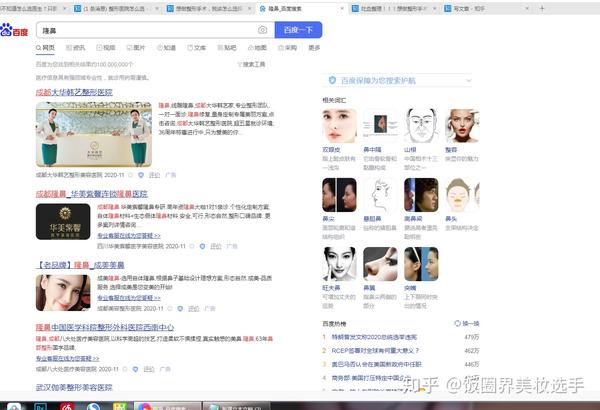Screen dimensions: 600x410
Task: Open the 鼻翼 related term image
Action: [x=380, y=264]
